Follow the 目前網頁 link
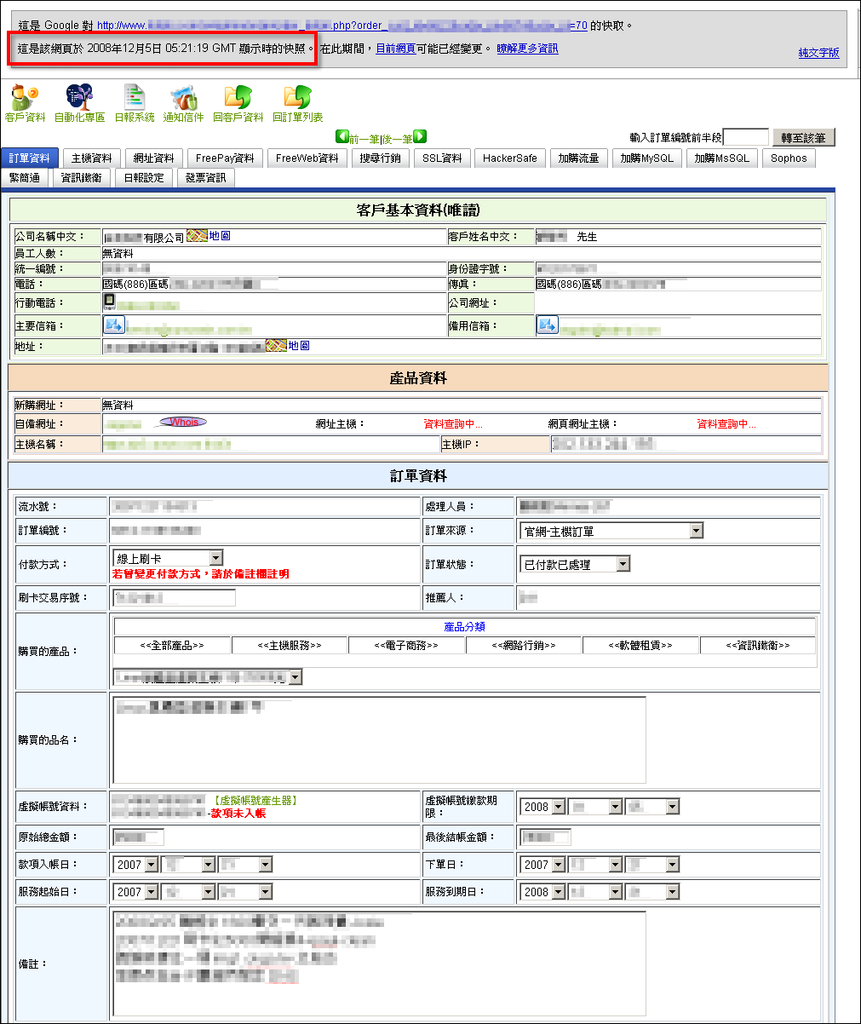 tap(396, 48)
